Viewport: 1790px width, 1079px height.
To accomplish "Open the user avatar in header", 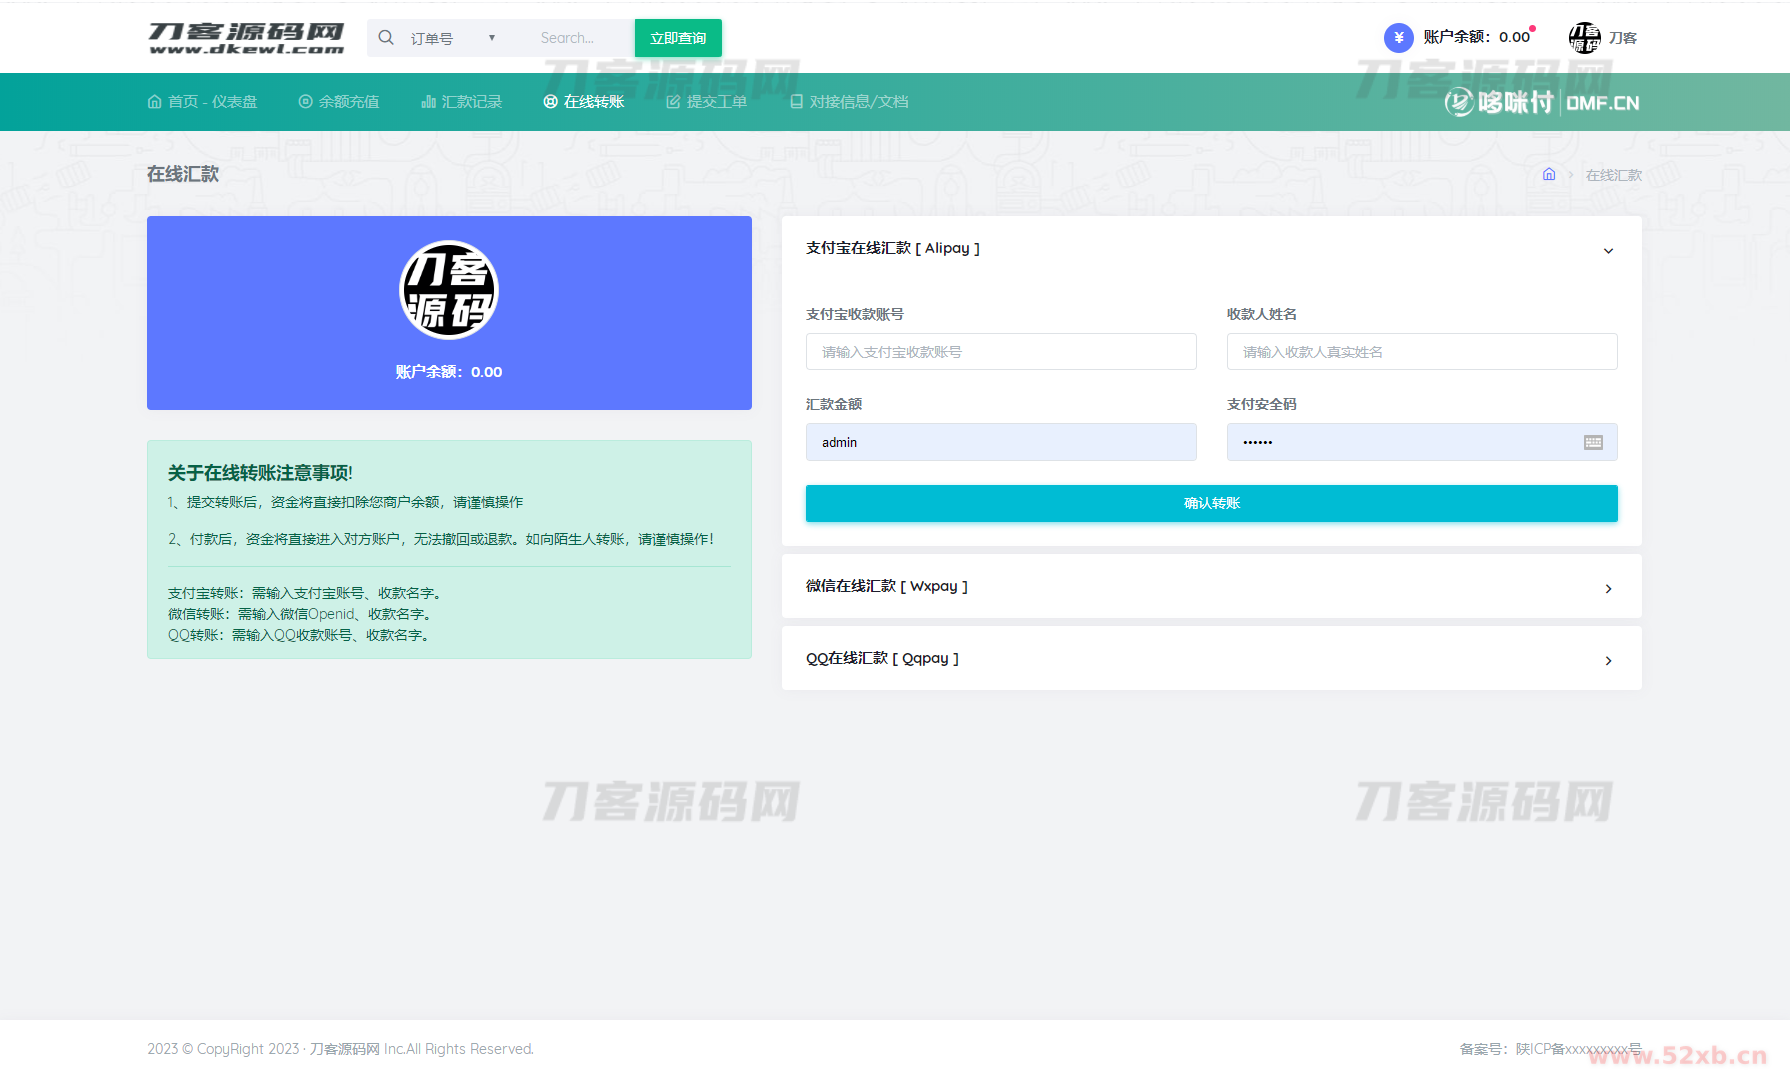I will point(1584,38).
